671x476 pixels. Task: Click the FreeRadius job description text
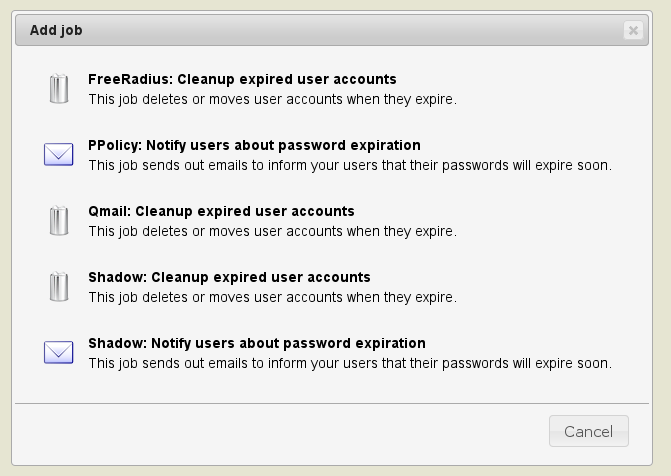pos(272,99)
